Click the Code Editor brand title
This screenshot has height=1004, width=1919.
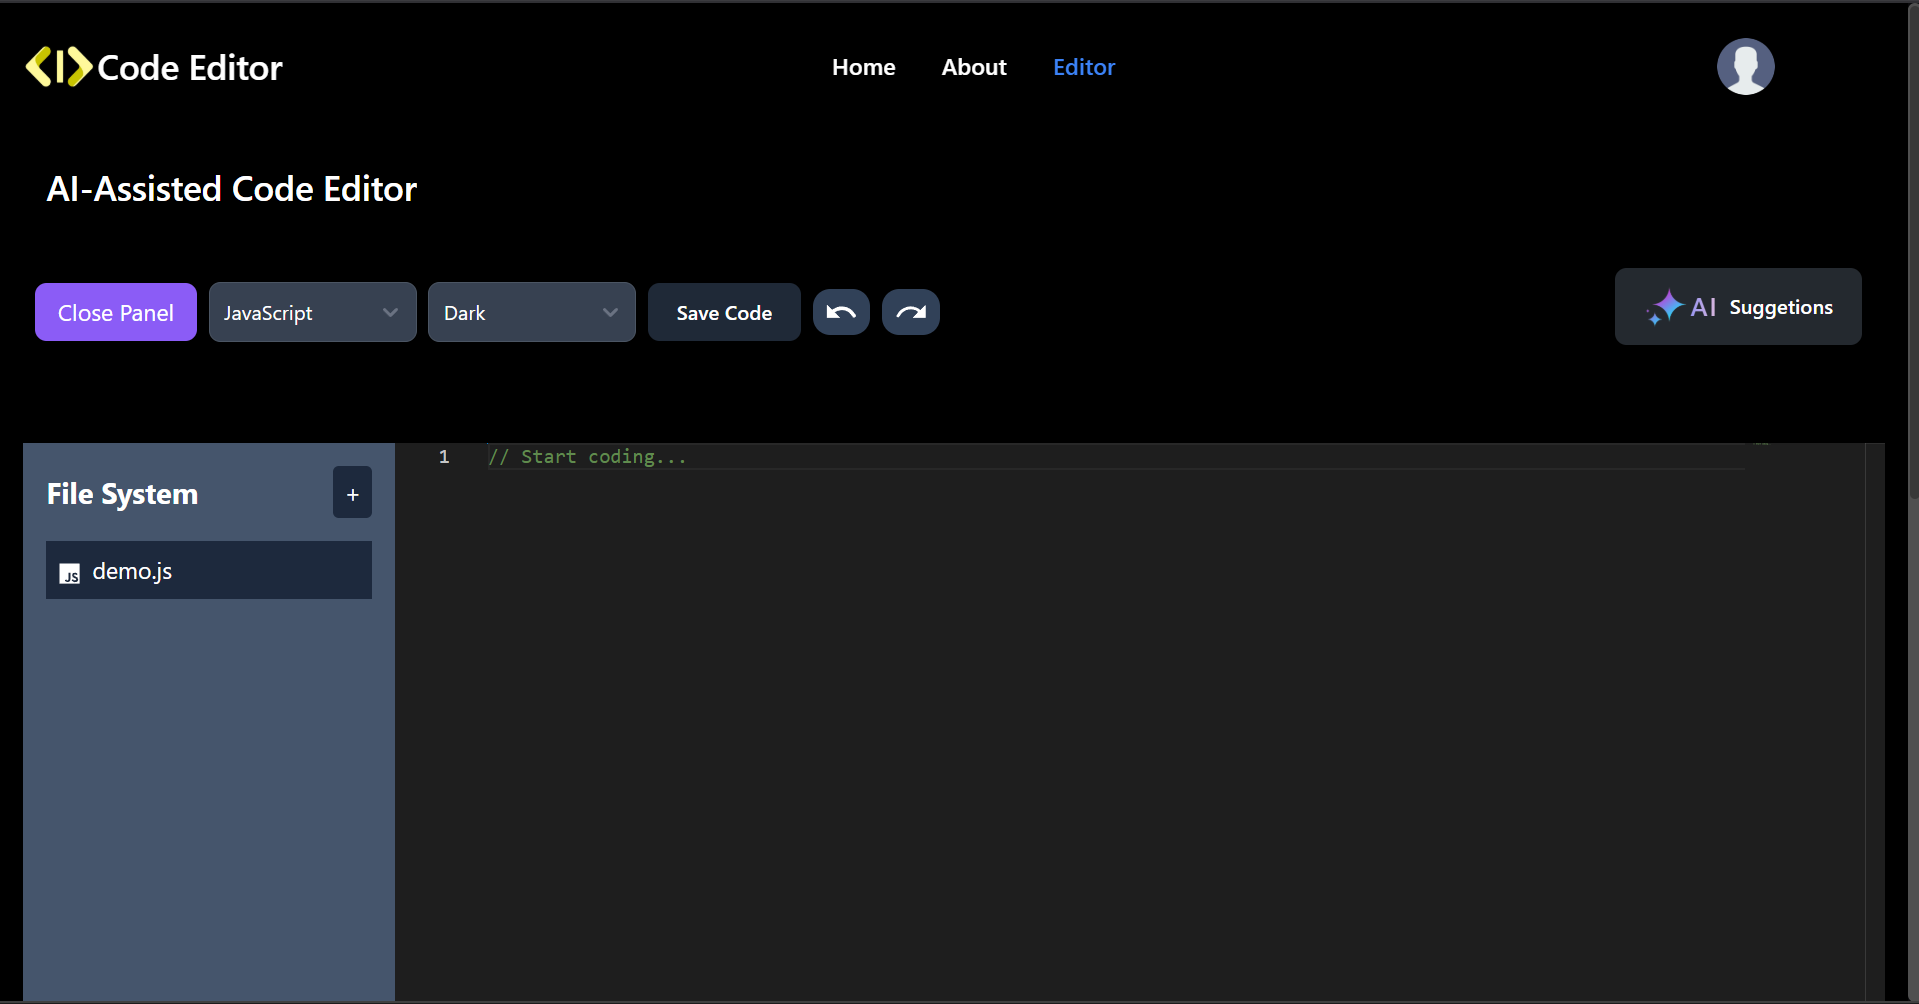pyautogui.click(x=190, y=68)
